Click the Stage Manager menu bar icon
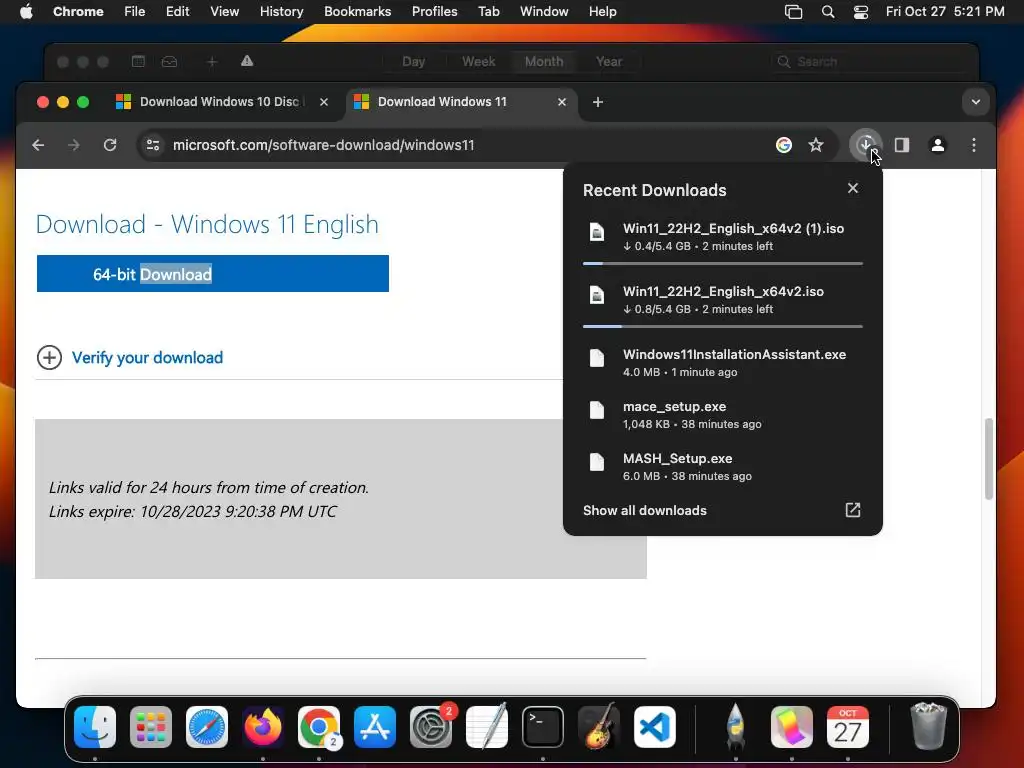Viewport: 1024px width, 768px height. coord(793,11)
